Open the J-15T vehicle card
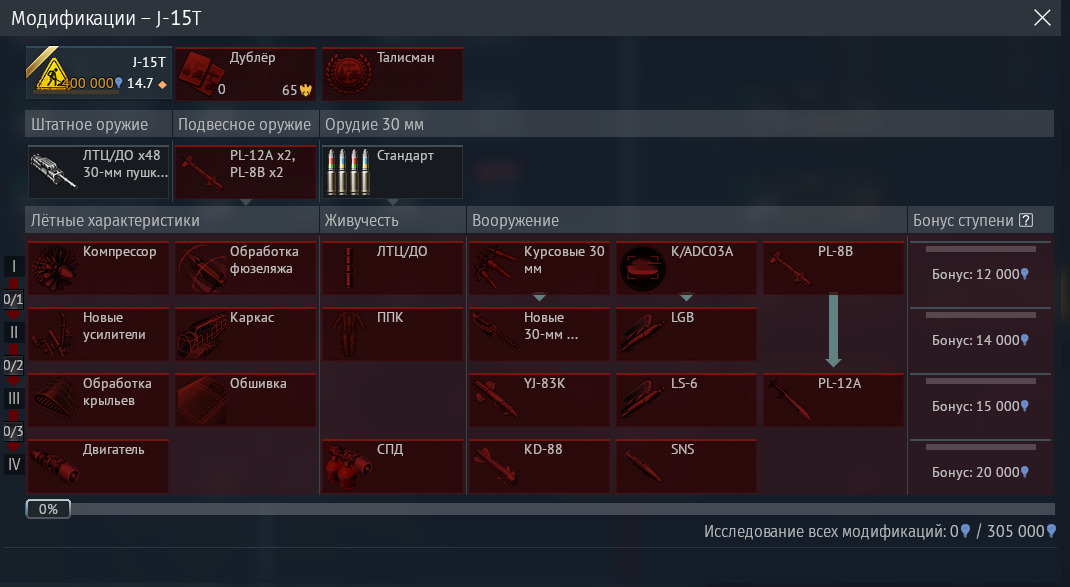Image resolution: width=1070 pixels, height=587 pixels. [x=99, y=73]
